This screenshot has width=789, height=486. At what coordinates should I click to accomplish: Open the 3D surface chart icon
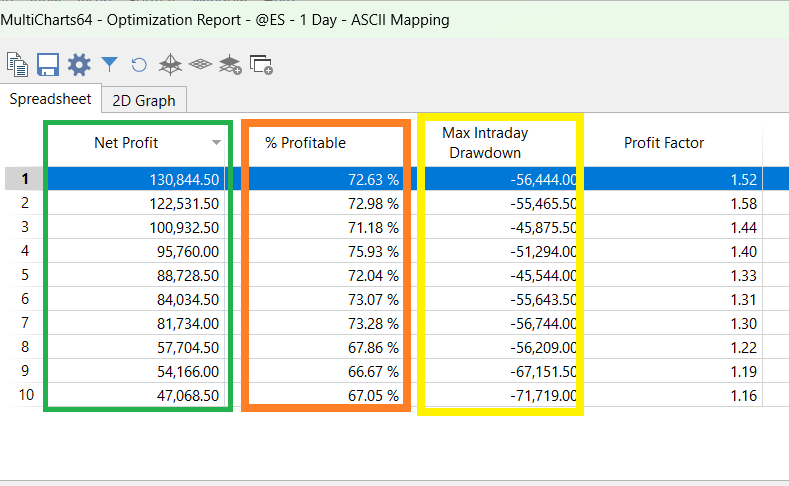point(171,65)
